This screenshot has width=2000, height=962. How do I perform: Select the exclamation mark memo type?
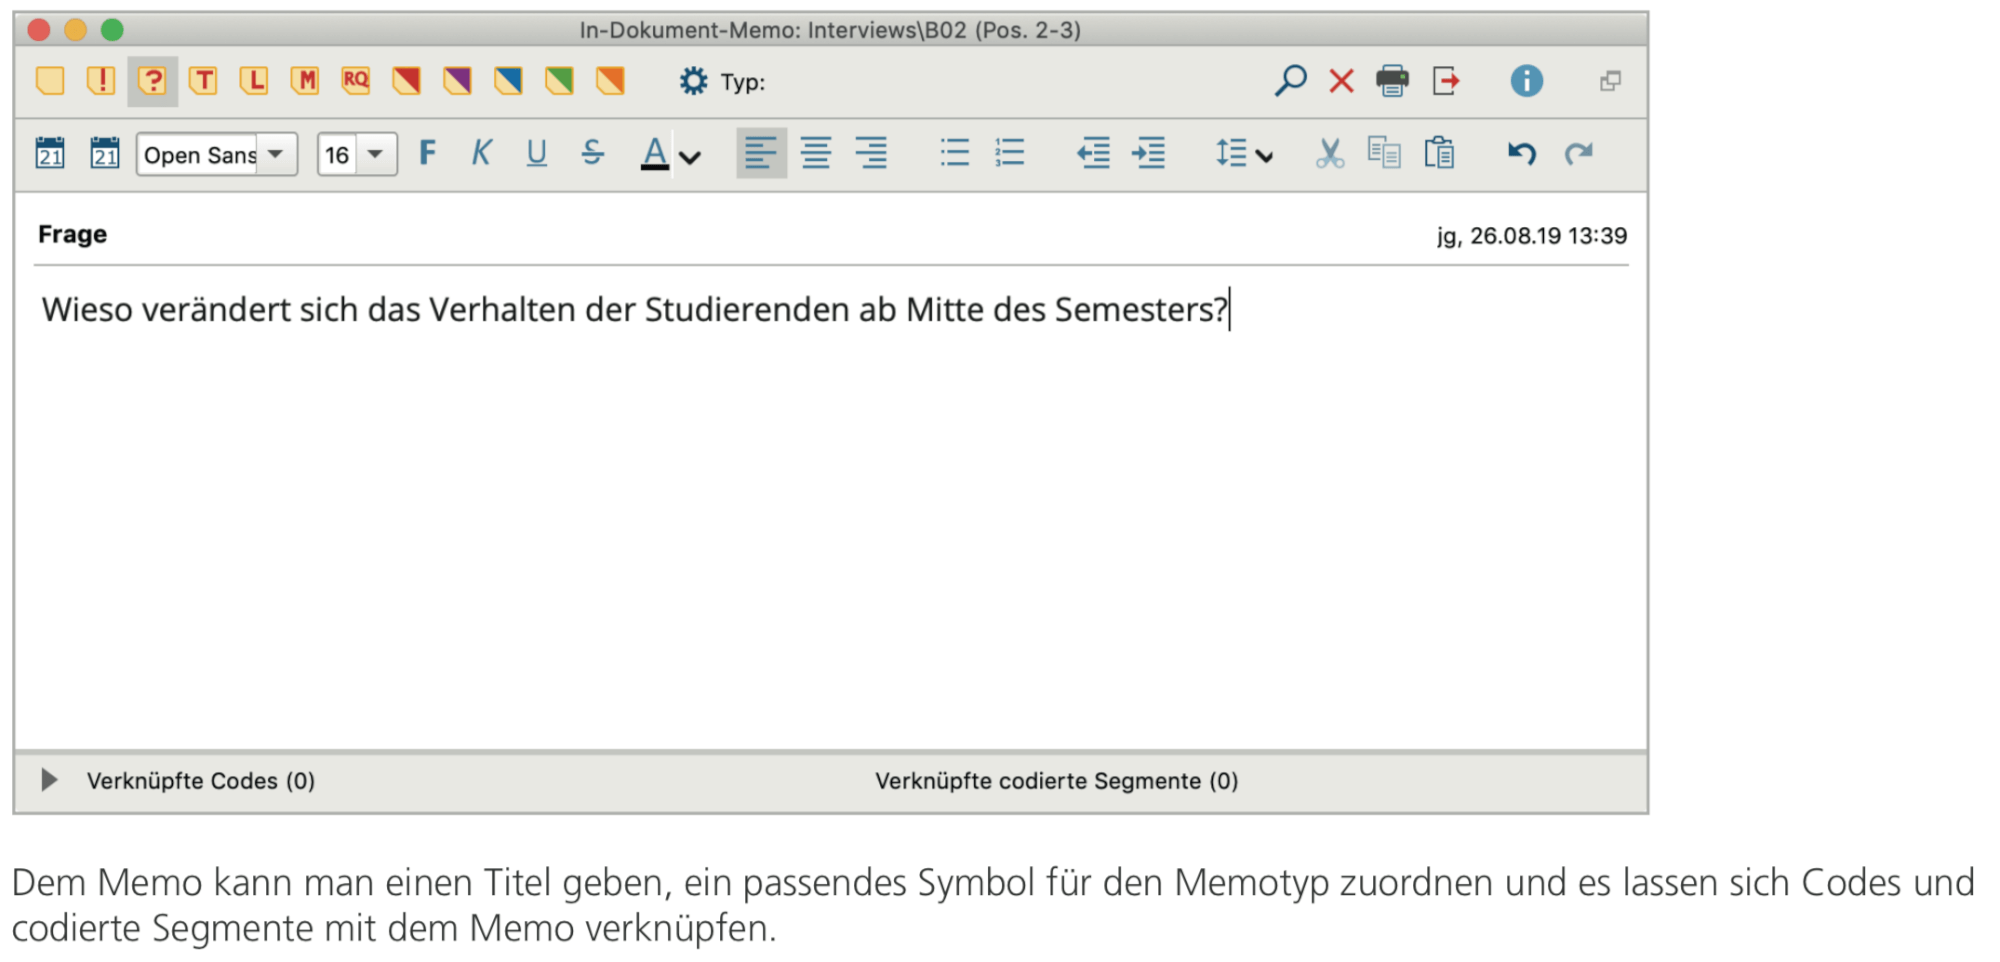point(101,81)
